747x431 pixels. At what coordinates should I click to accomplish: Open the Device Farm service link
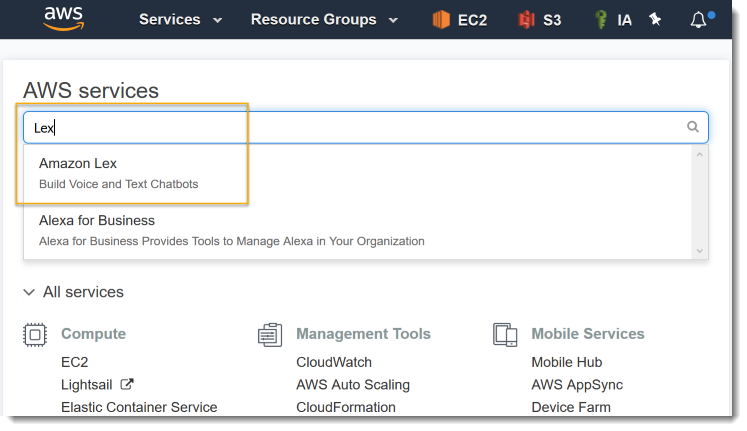coord(571,407)
